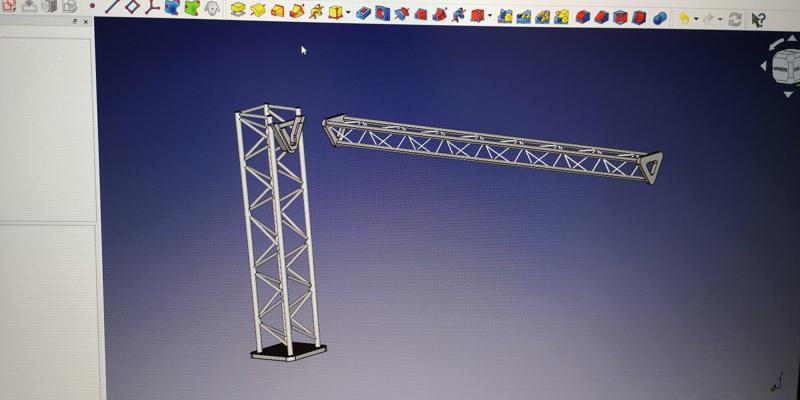
Task: Select the Additive pipe tool
Action: tap(297, 10)
